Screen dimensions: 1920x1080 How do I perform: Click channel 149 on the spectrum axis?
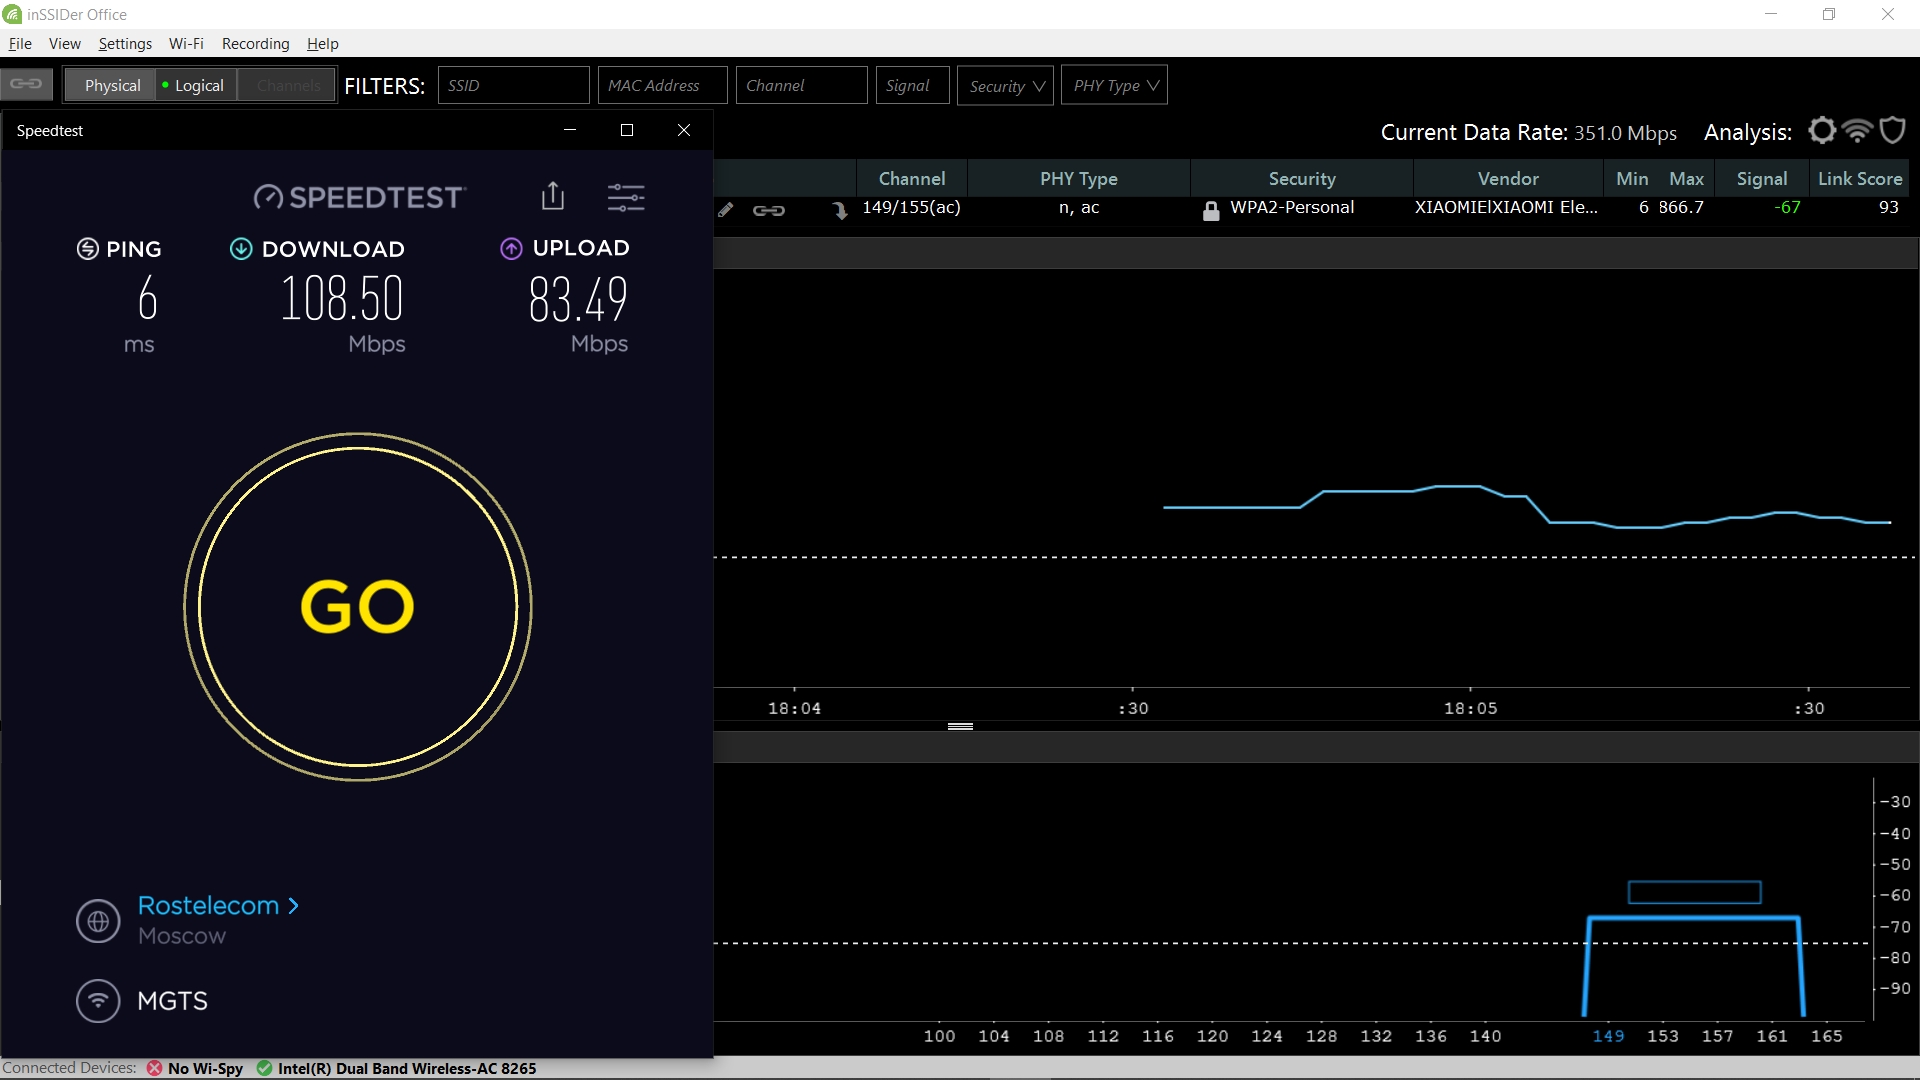click(1608, 1036)
